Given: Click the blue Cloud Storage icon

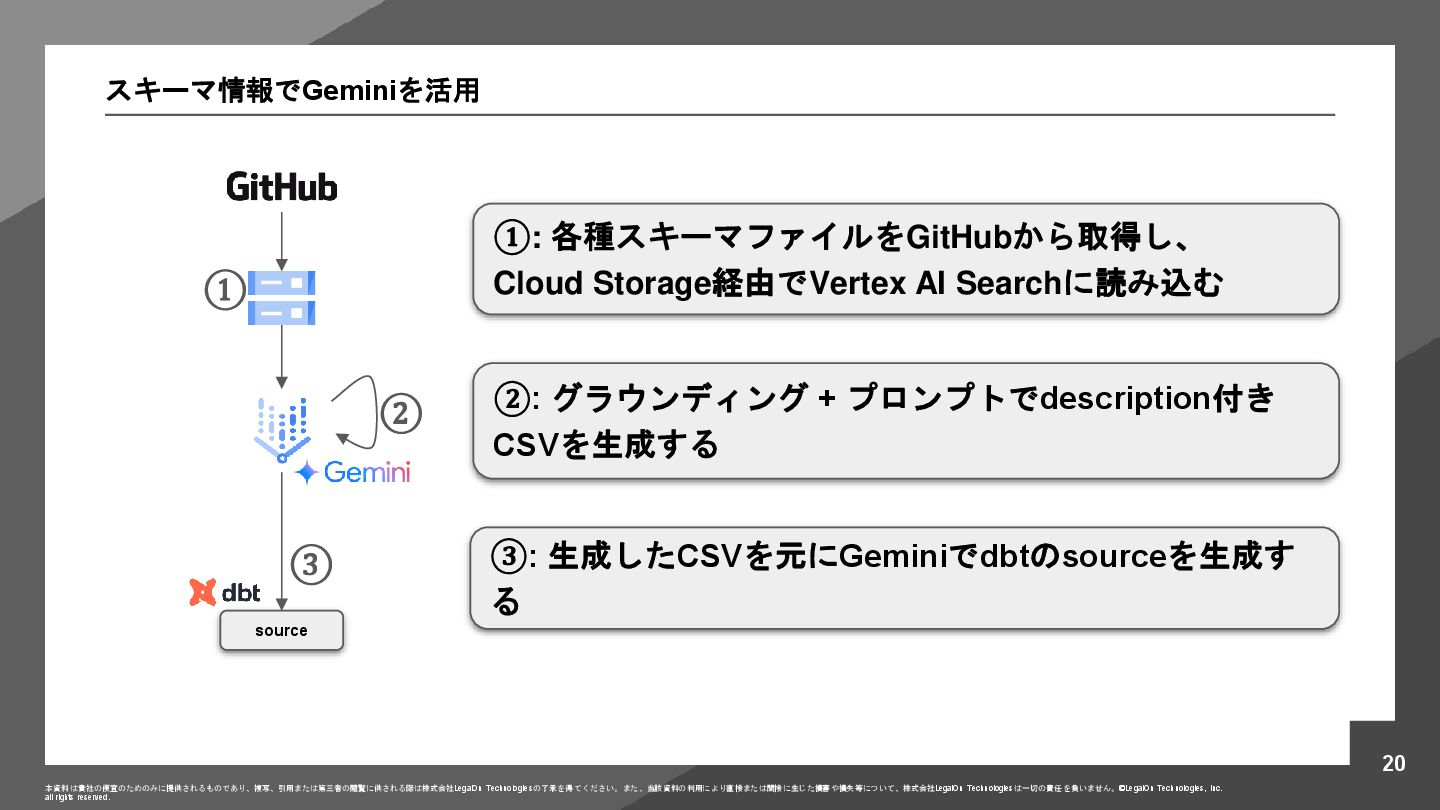Looking at the screenshot, I should [281, 297].
